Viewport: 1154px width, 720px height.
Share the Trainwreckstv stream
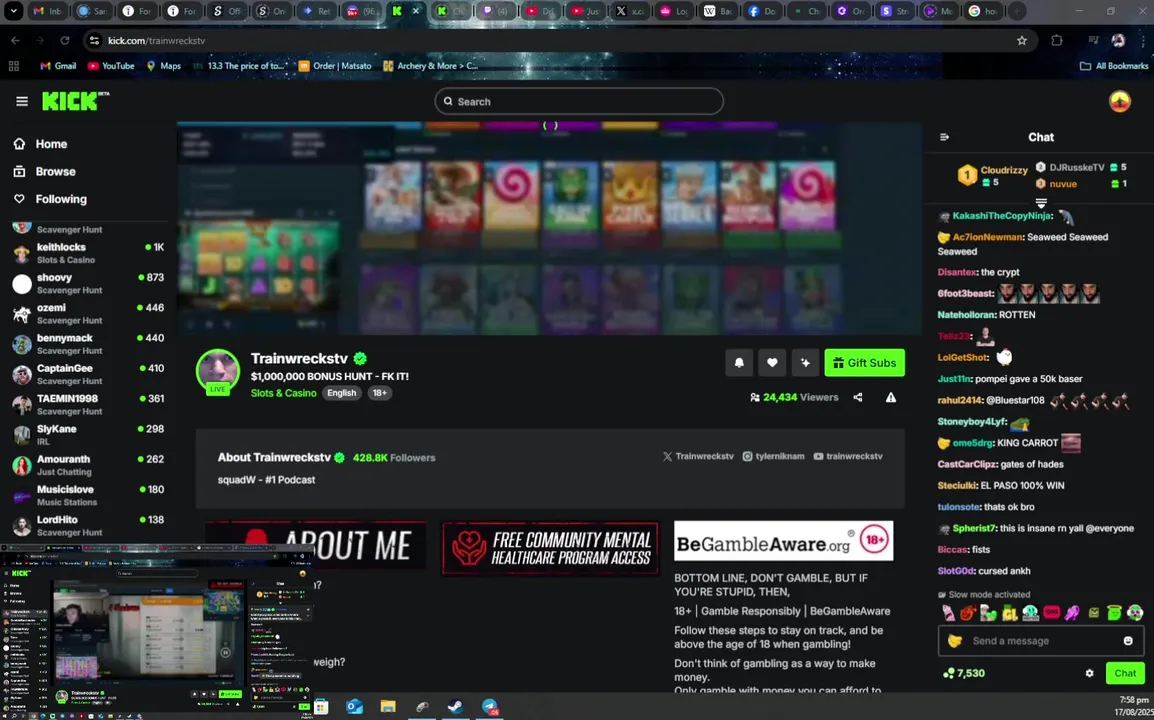(x=857, y=398)
